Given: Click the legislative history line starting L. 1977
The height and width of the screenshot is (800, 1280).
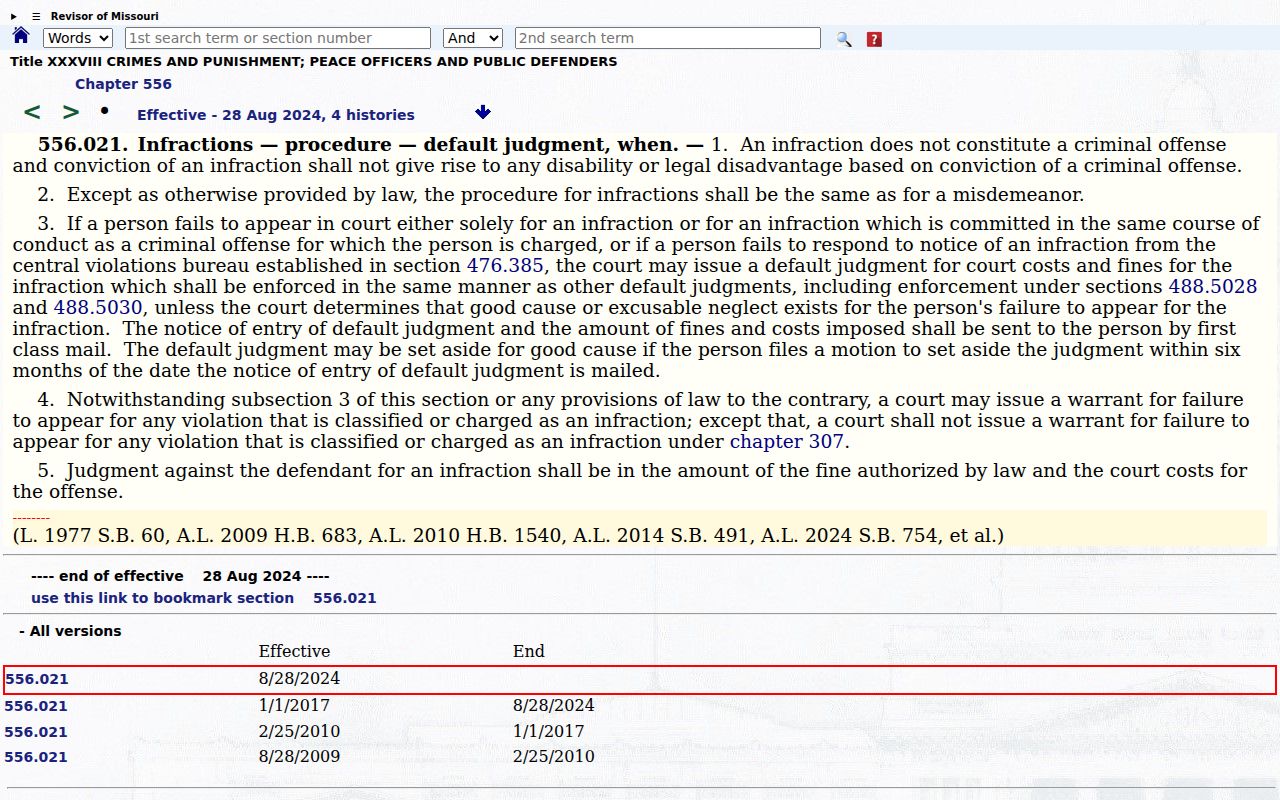Looking at the screenshot, I should click(508, 536).
